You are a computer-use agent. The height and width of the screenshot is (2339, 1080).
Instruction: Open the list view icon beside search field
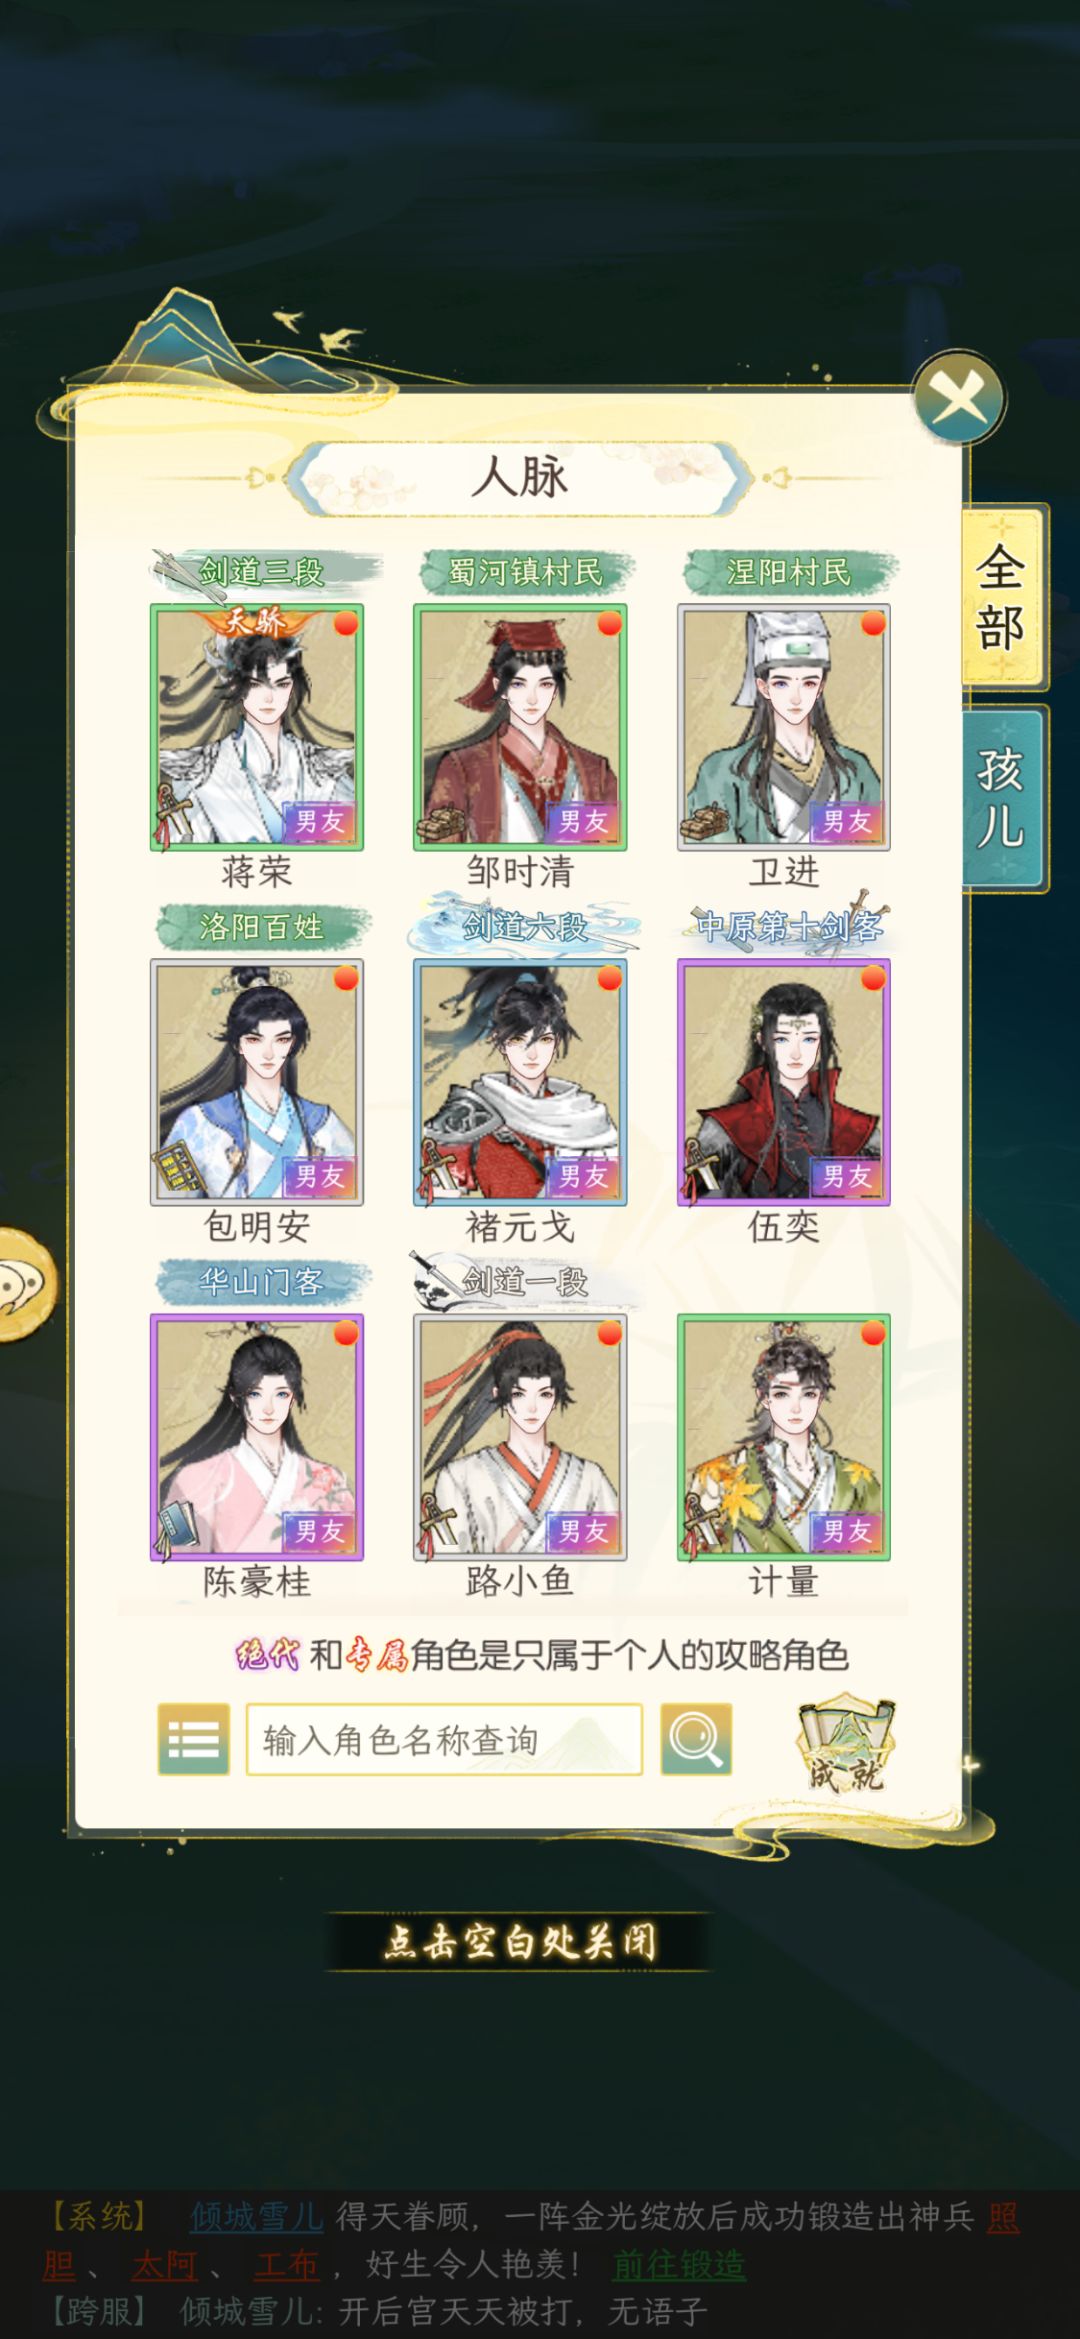pyautogui.click(x=193, y=1740)
